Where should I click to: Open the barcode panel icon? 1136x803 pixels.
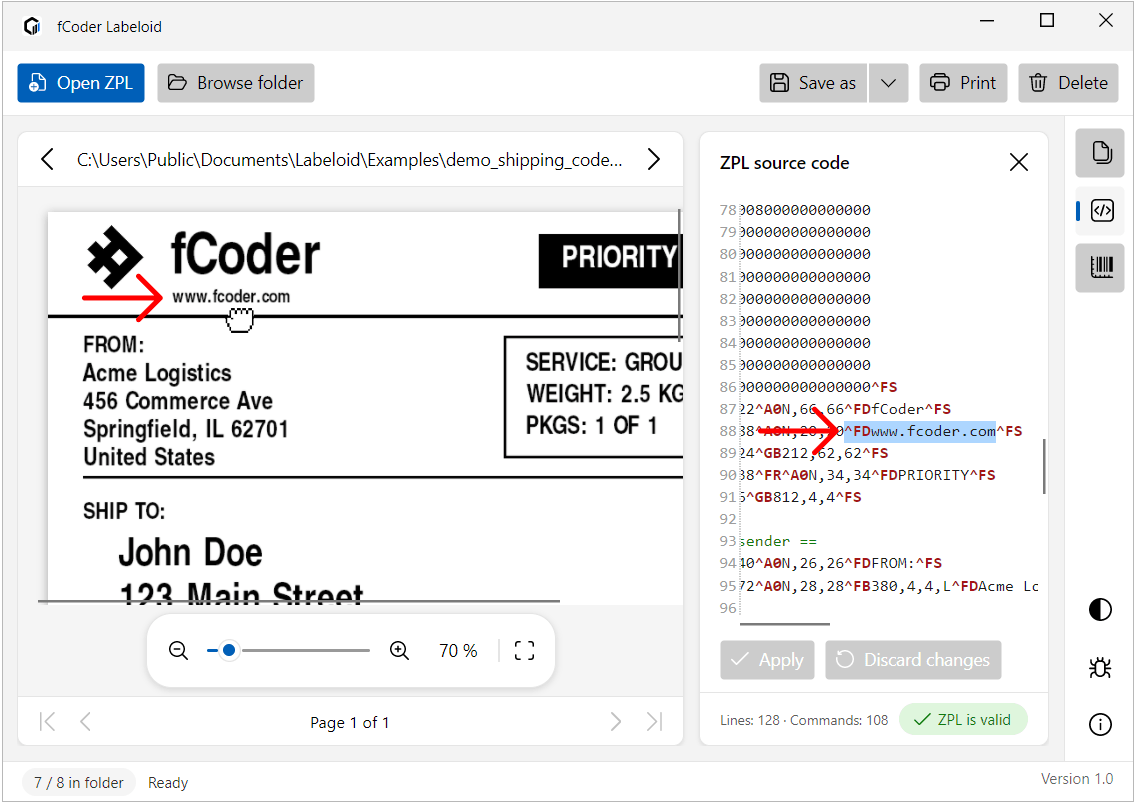[1100, 268]
